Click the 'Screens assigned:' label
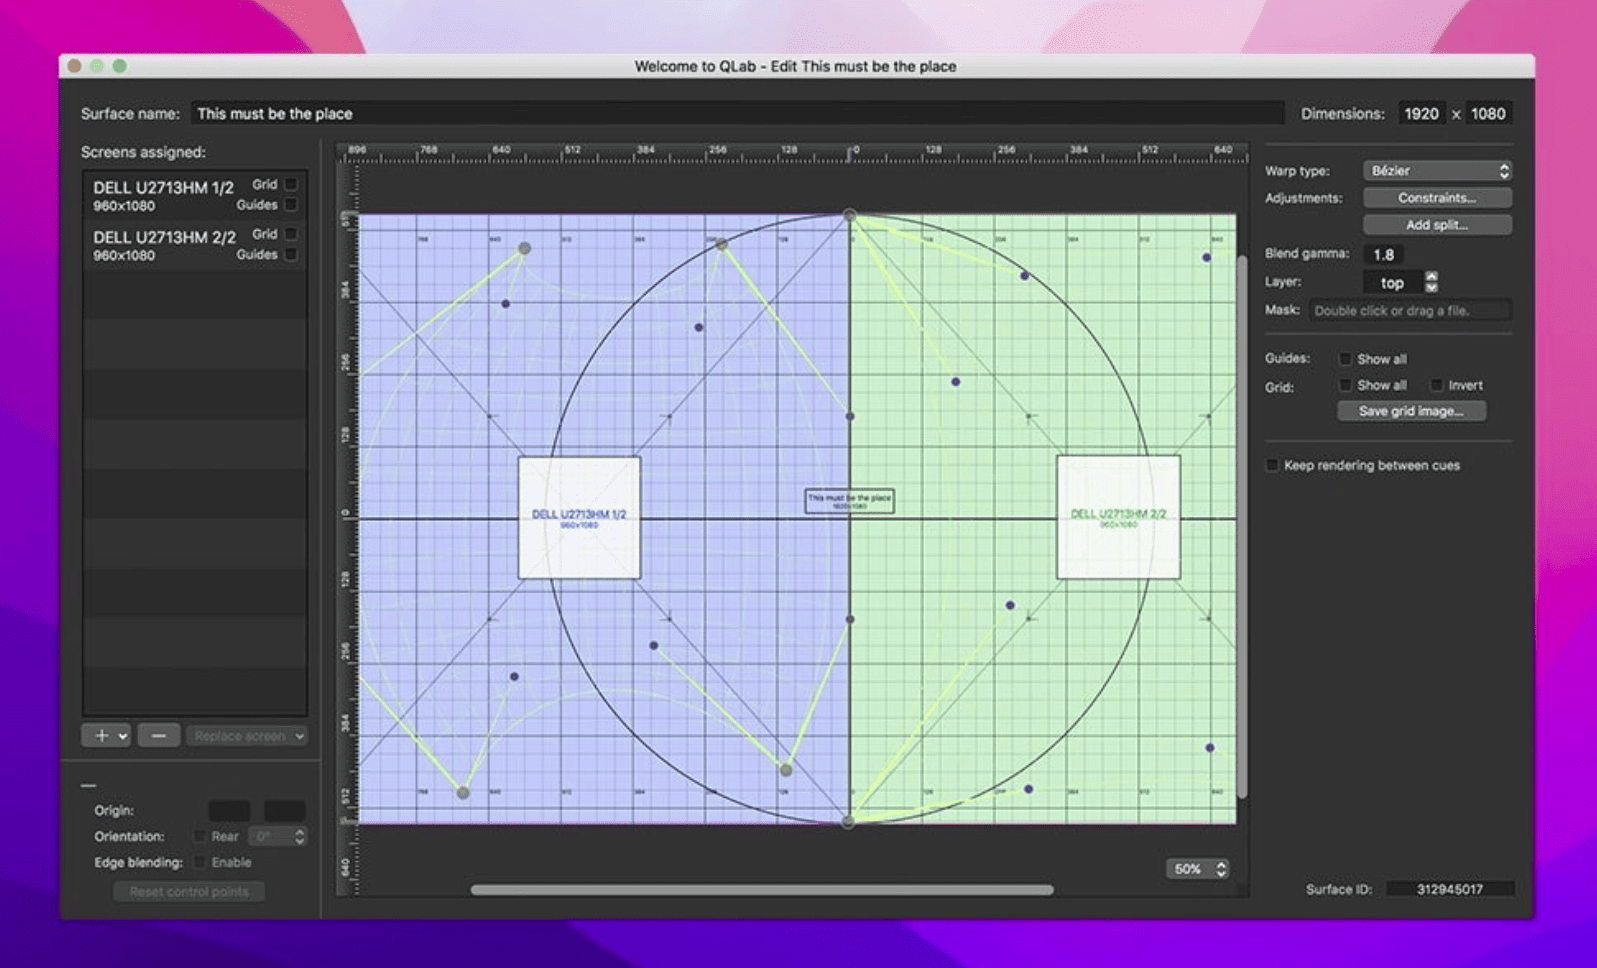The width and height of the screenshot is (1597, 968). tap(143, 152)
